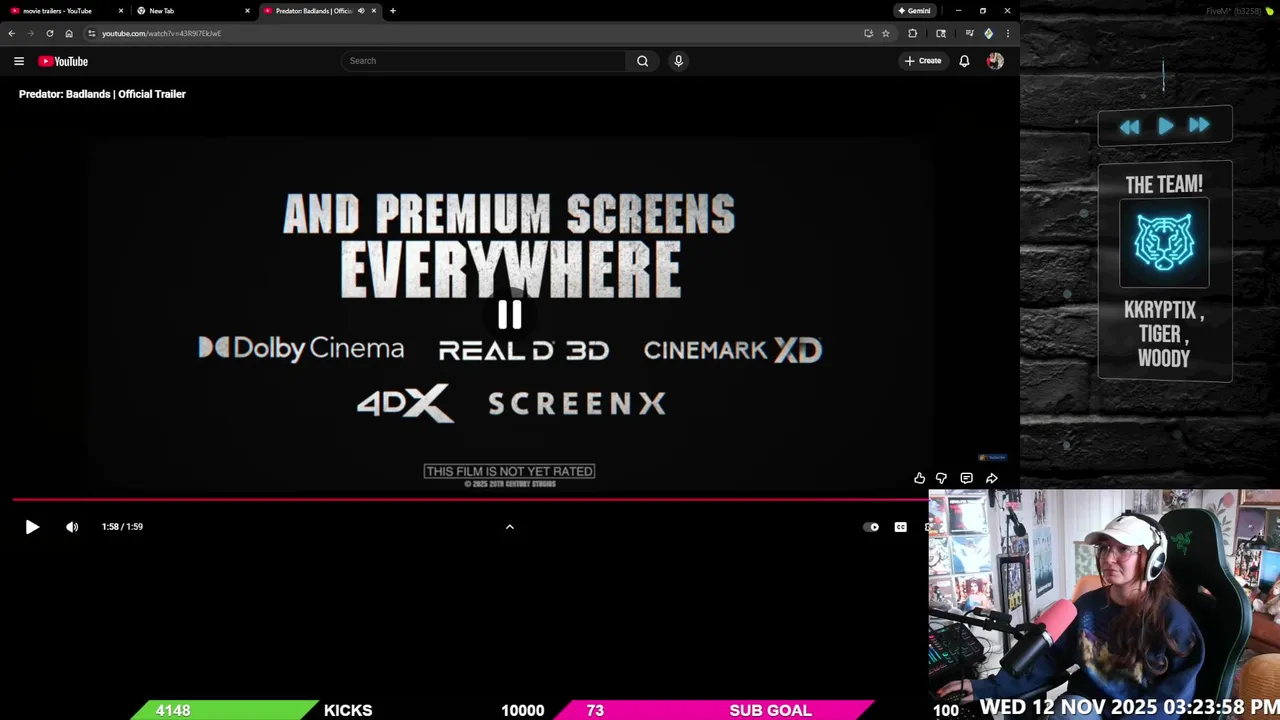The width and height of the screenshot is (1280, 720).
Task: Reload the current page
Action: click(50, 33)
